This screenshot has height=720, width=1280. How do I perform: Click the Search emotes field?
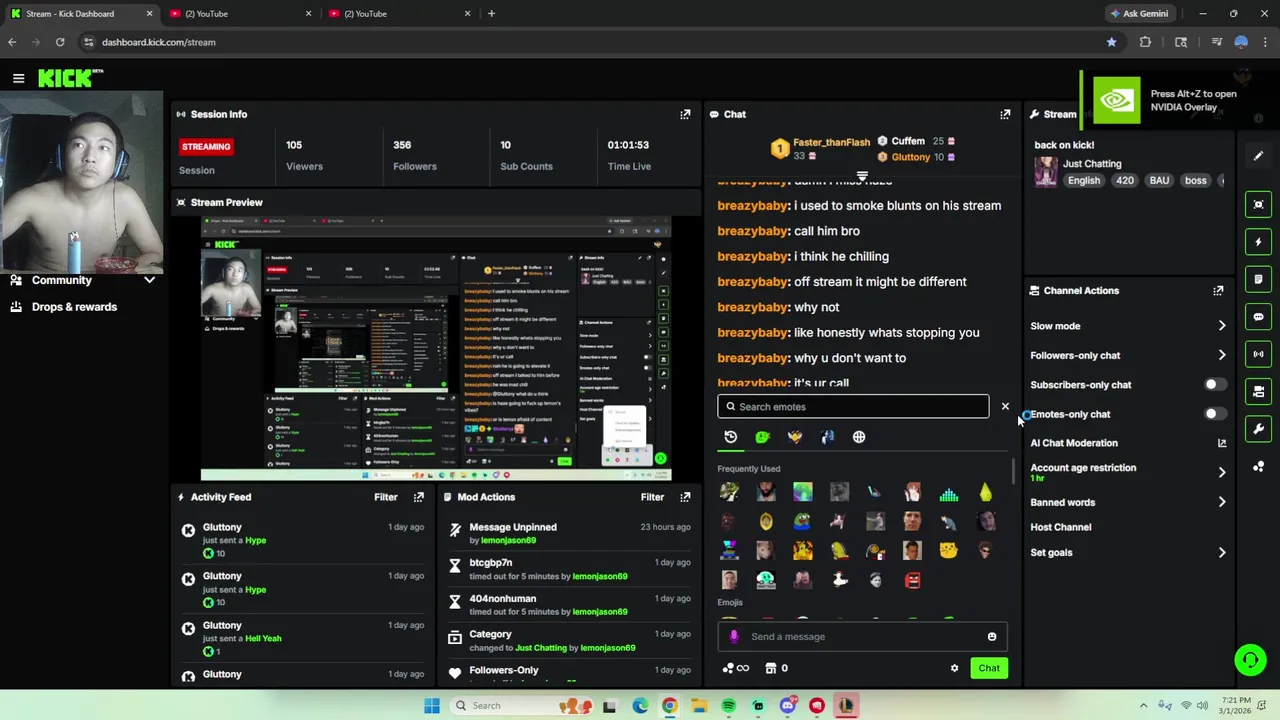(853, 407)
